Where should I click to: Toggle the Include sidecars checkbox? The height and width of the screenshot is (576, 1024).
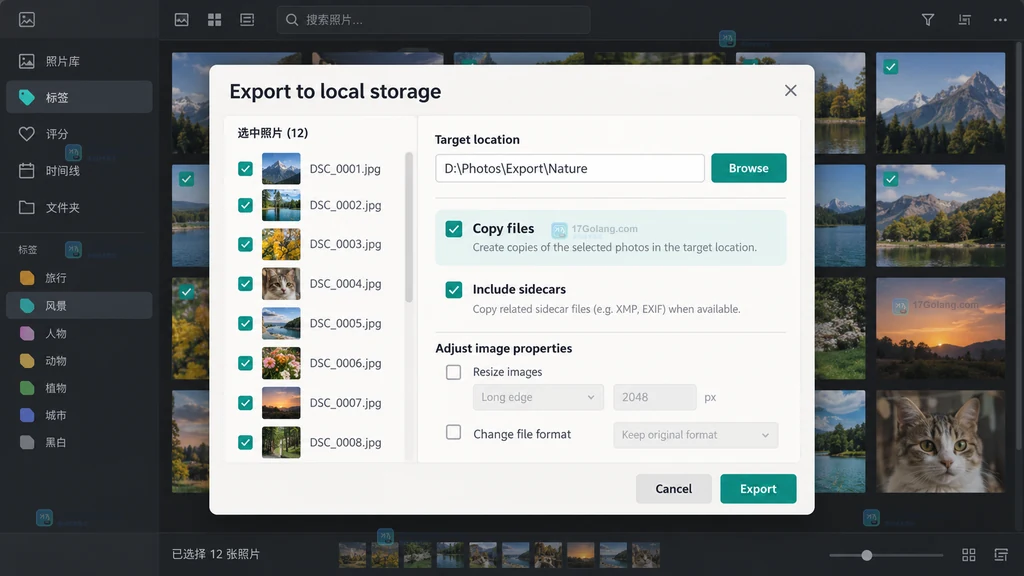[x=454, y=289]
